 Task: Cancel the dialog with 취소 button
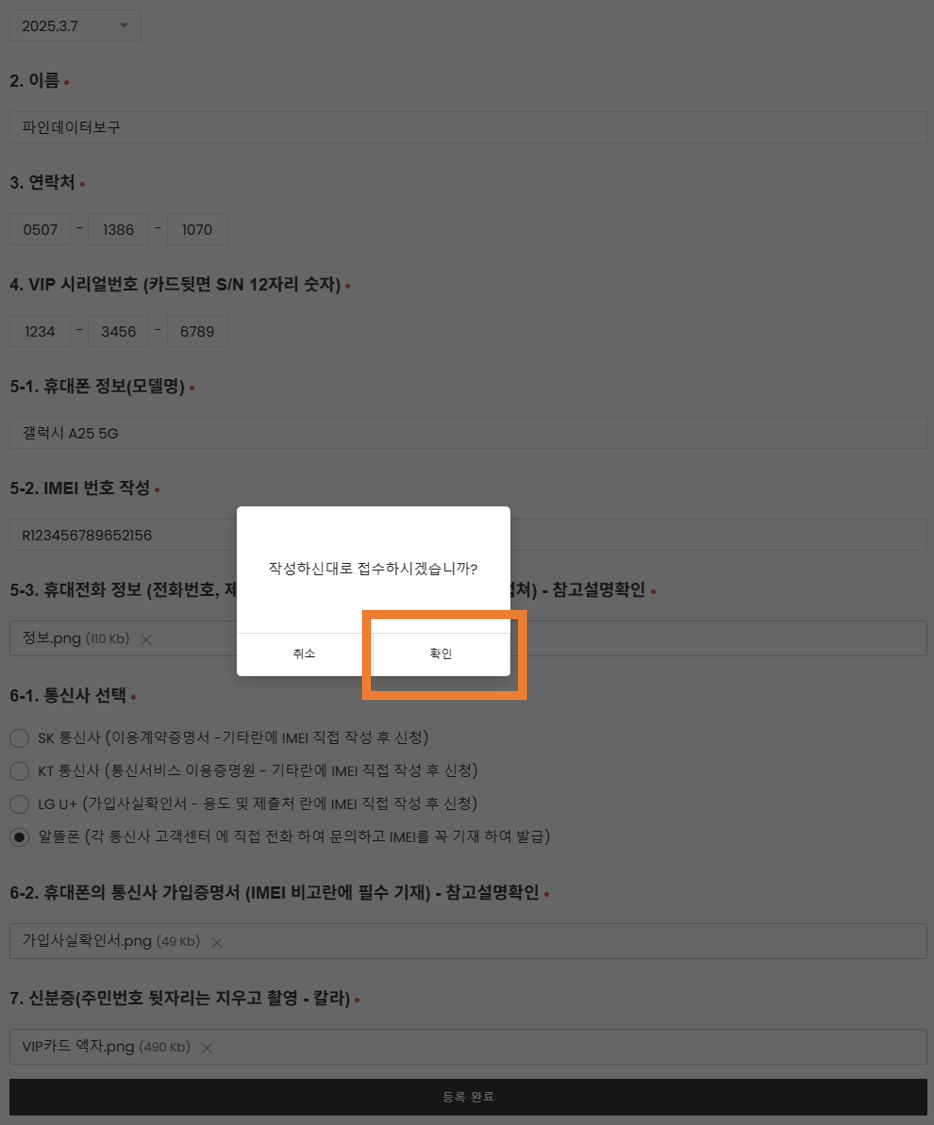pos(305,654)
